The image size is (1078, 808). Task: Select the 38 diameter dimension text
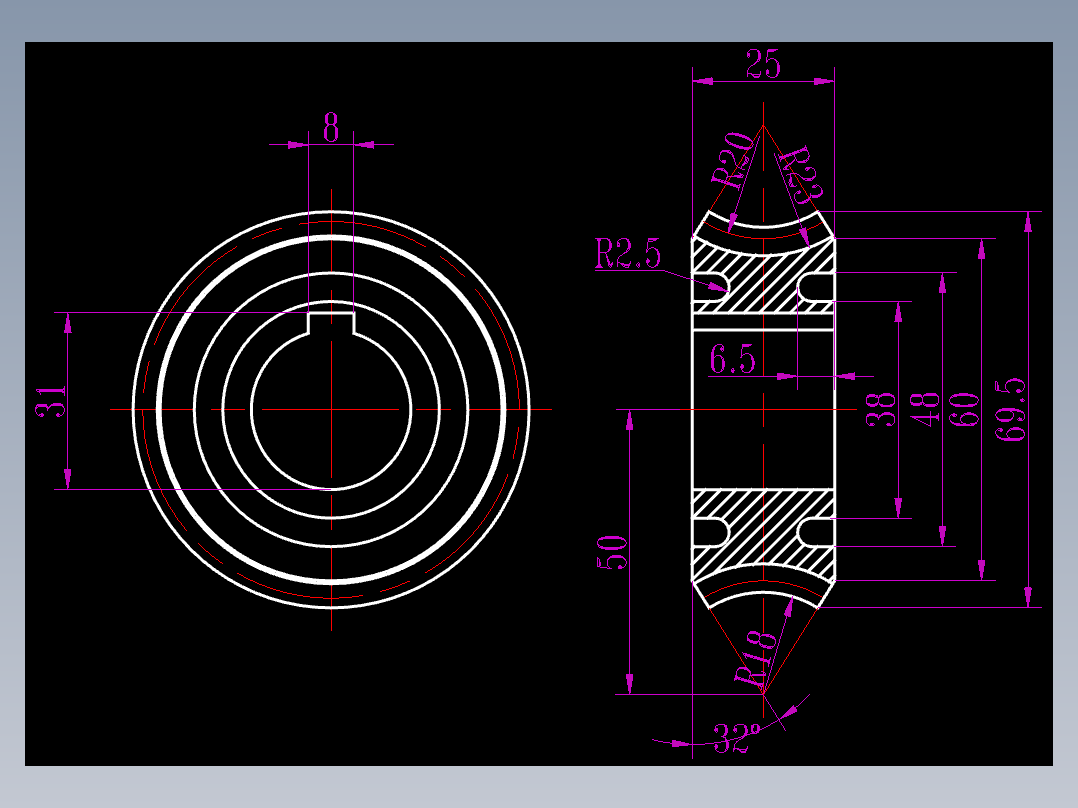881,410
